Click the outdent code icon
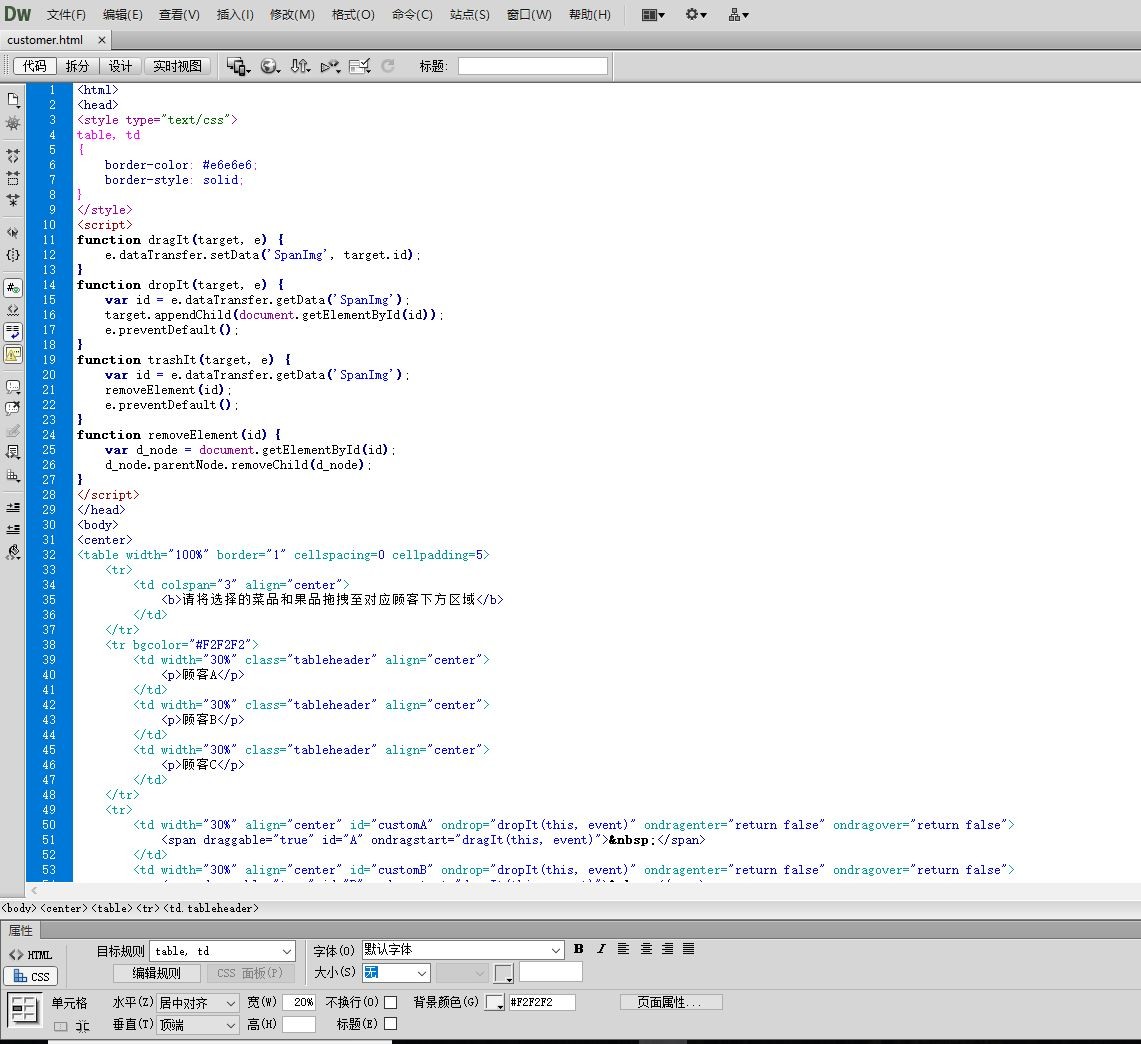 (13, 529)
